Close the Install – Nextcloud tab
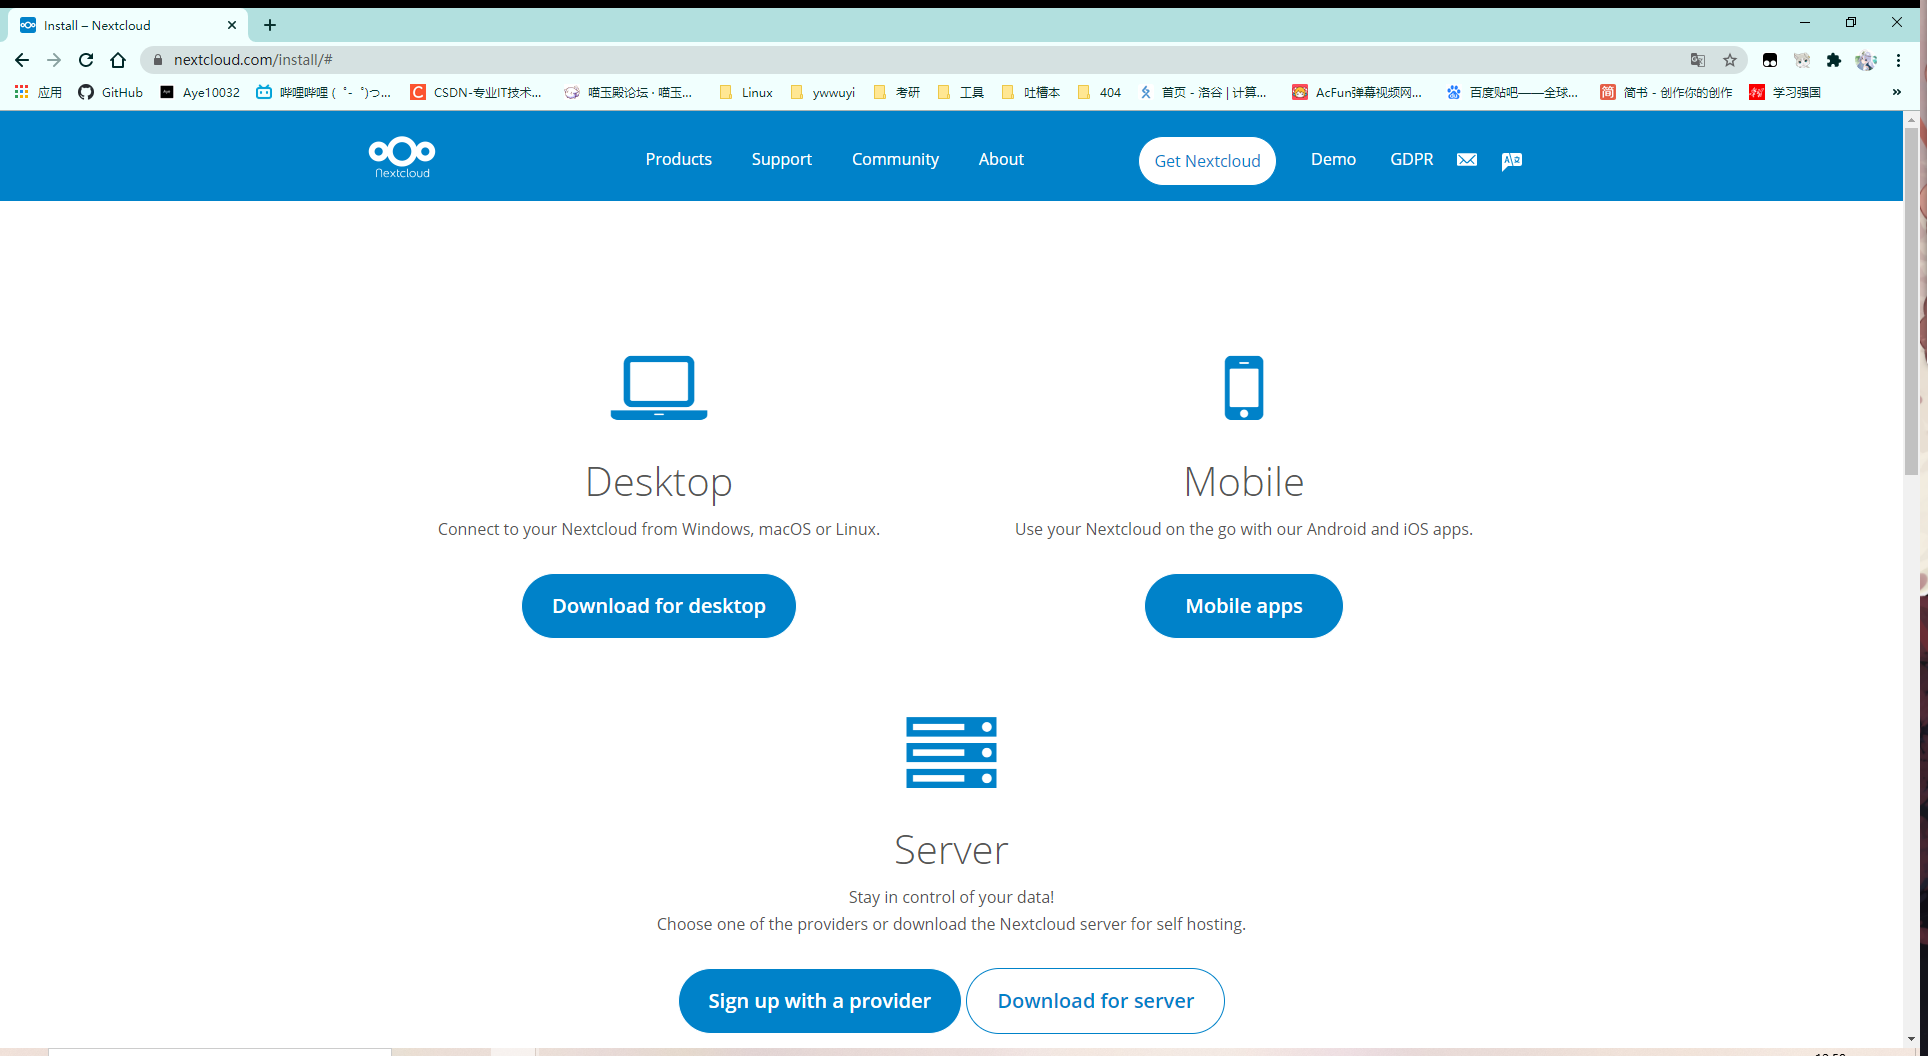The height and width of the screenshot is (1056, 1928). point(232,25)
